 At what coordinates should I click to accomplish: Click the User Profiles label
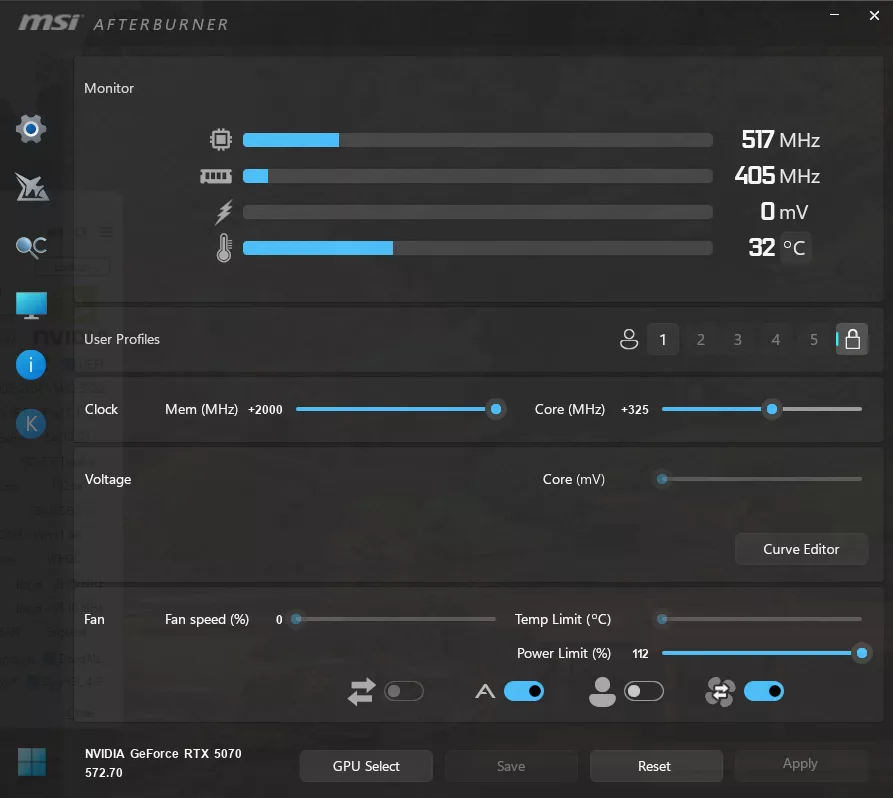[x=122, y=339]
